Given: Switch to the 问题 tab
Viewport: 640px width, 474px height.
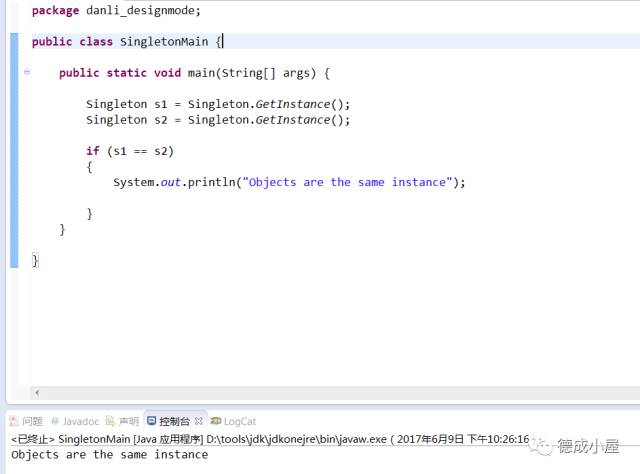Looking at the screenshot, I should [x=26, y=421].
